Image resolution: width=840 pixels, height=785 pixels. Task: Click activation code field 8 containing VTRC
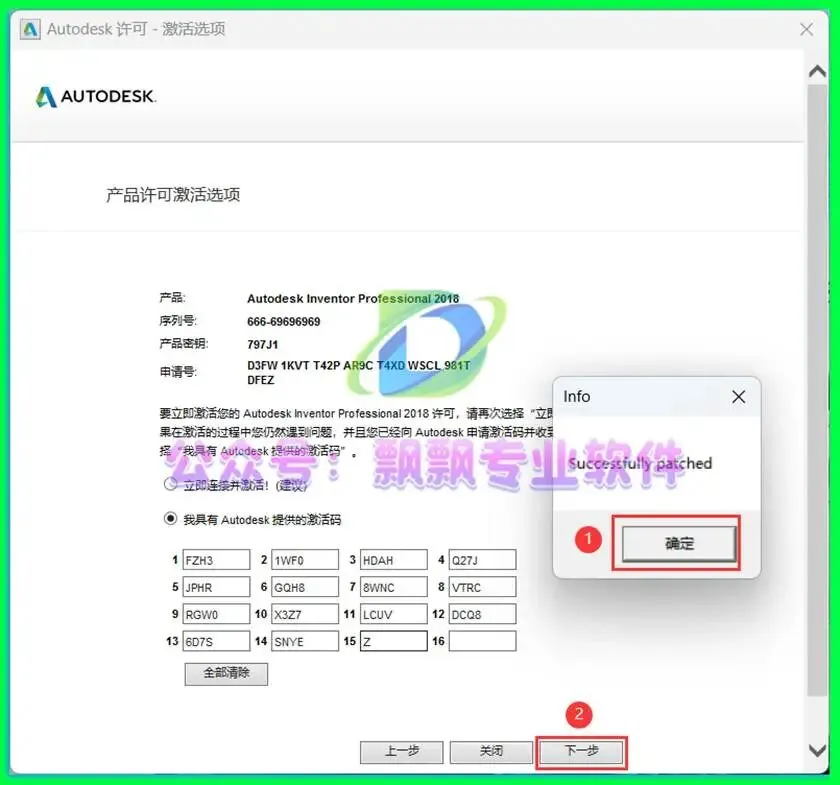point(483,587)
